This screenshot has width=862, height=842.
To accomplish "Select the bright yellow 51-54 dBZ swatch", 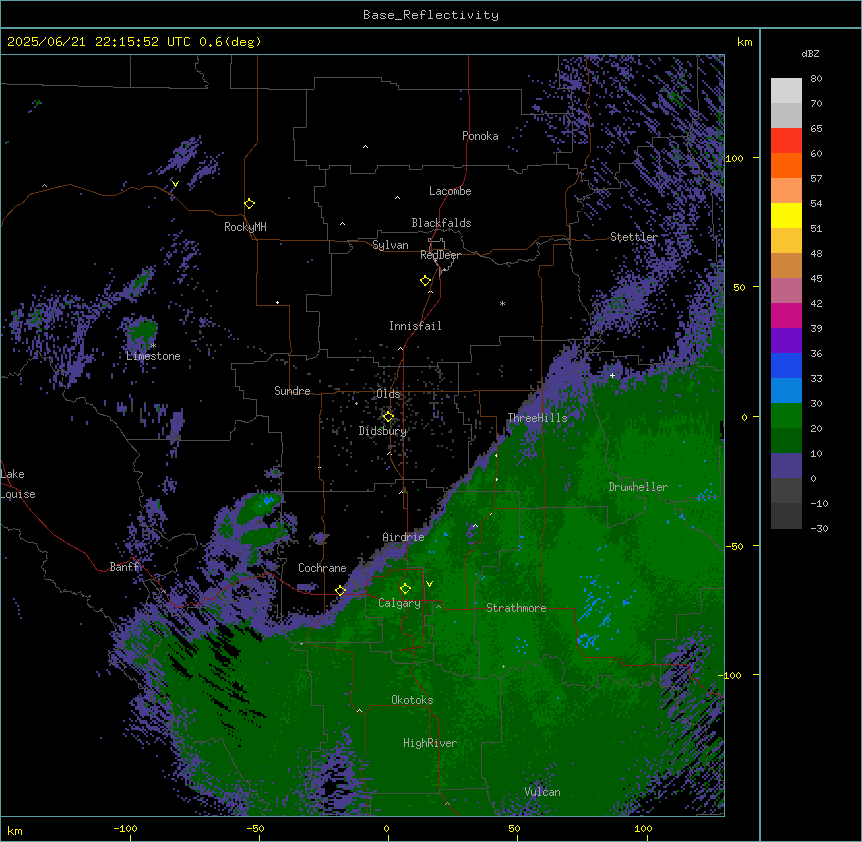I will [x=786, y=215].
